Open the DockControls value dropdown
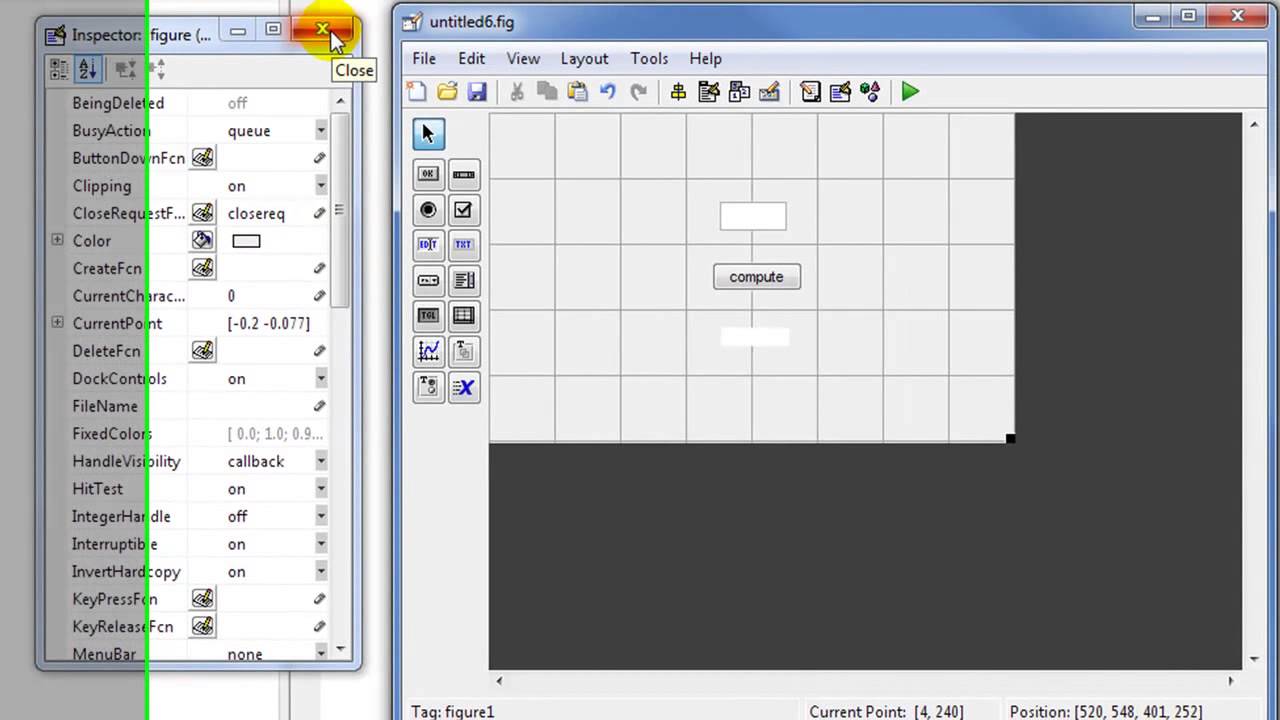 coord(321,379)
